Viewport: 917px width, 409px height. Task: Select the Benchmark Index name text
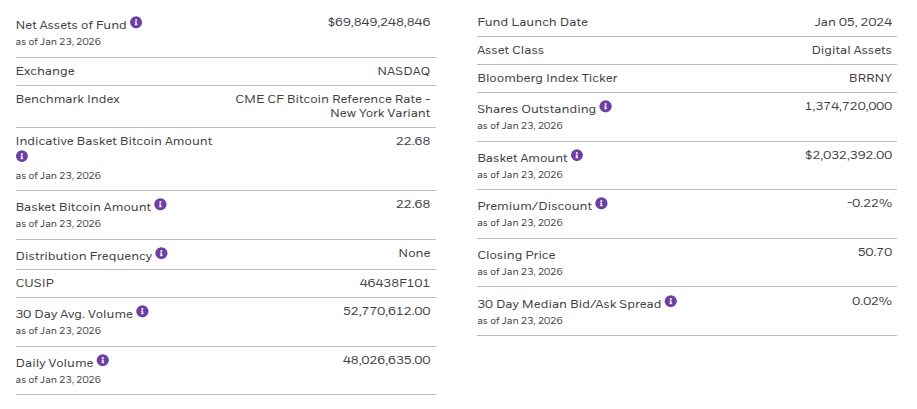(x=333, y=106)
